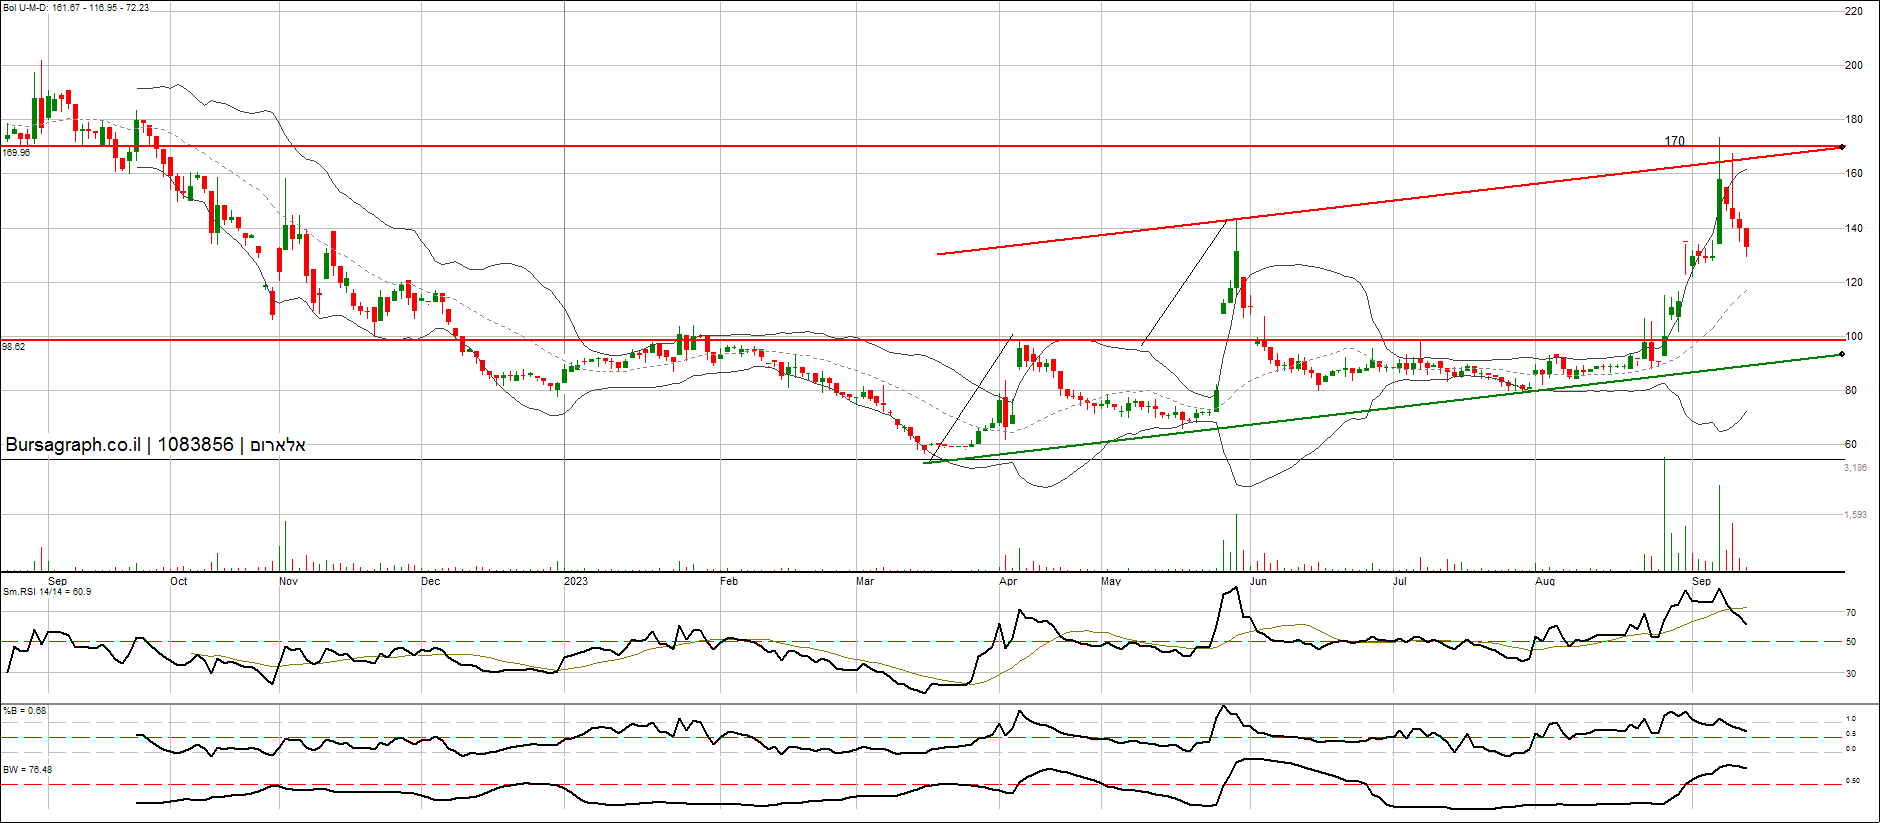
Task: Click the BW = 76.48 indicator label
Action: 27,770
